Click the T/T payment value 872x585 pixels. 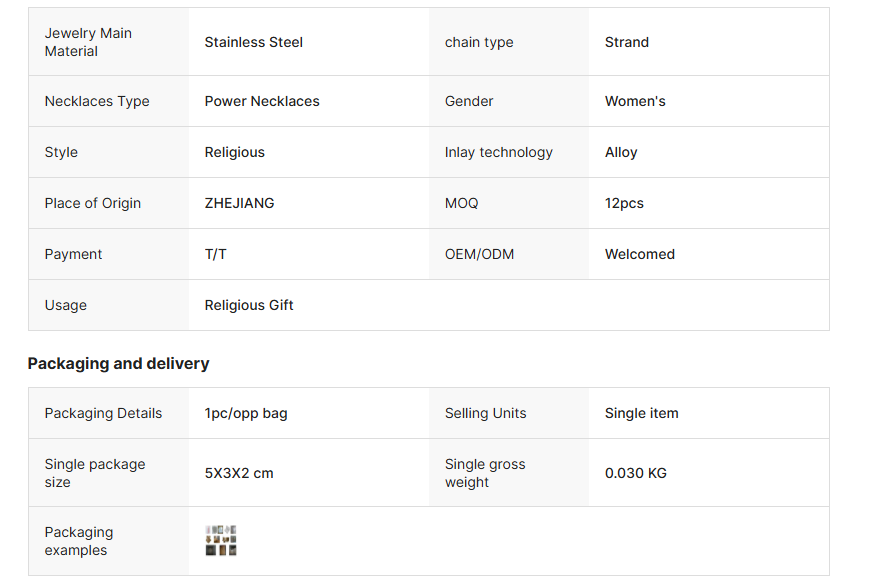pos(215,254)
